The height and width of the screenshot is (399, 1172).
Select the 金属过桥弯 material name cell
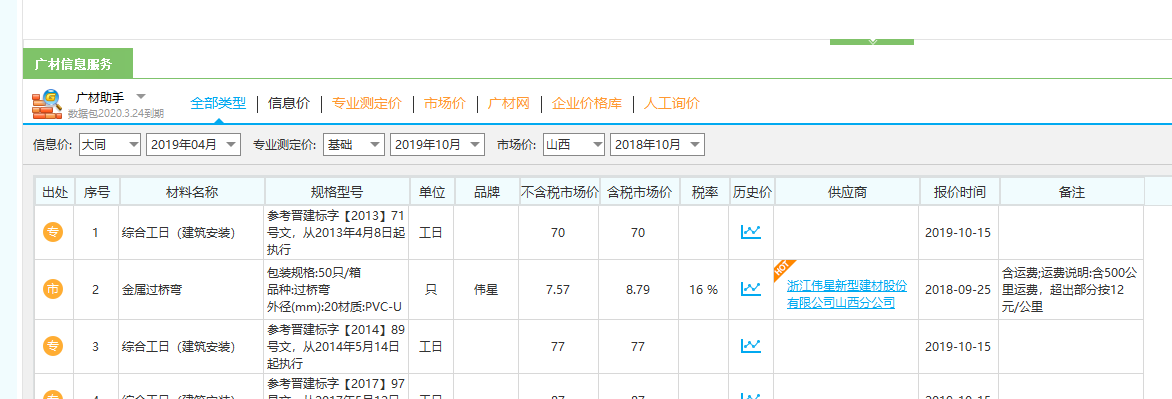pyautogui.click(x=192, y=289)
